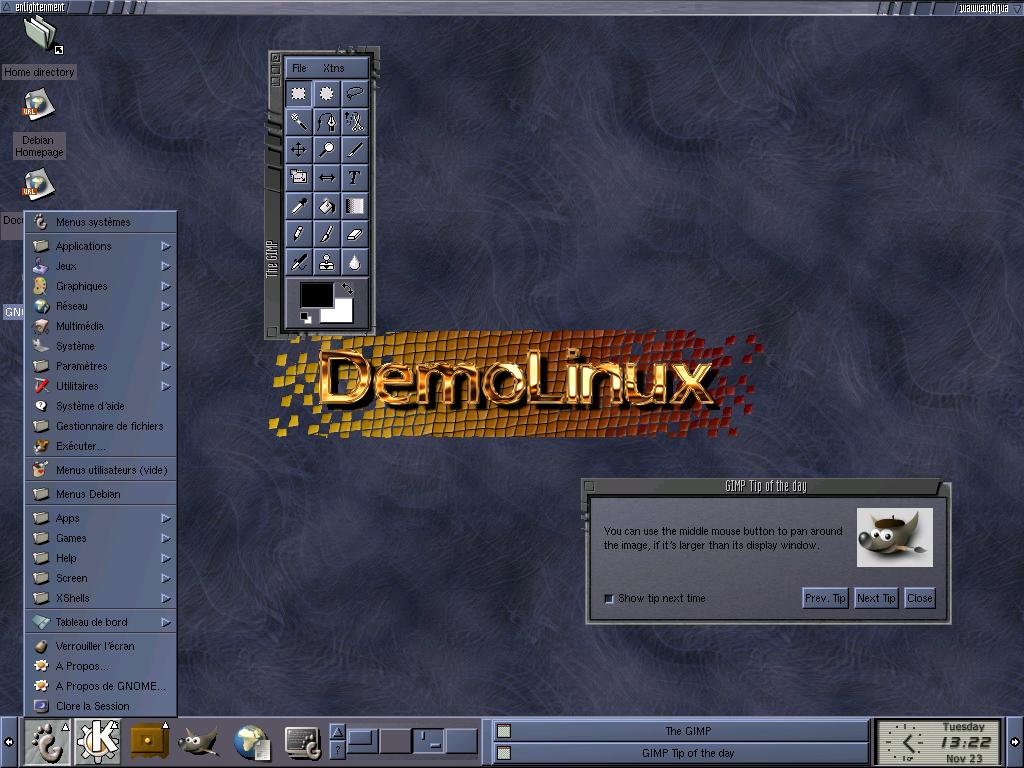The height and width of the screenshot is (768, 1024).
Task: Expand the Multimédia submenu arrow
Action: [166, 327]
